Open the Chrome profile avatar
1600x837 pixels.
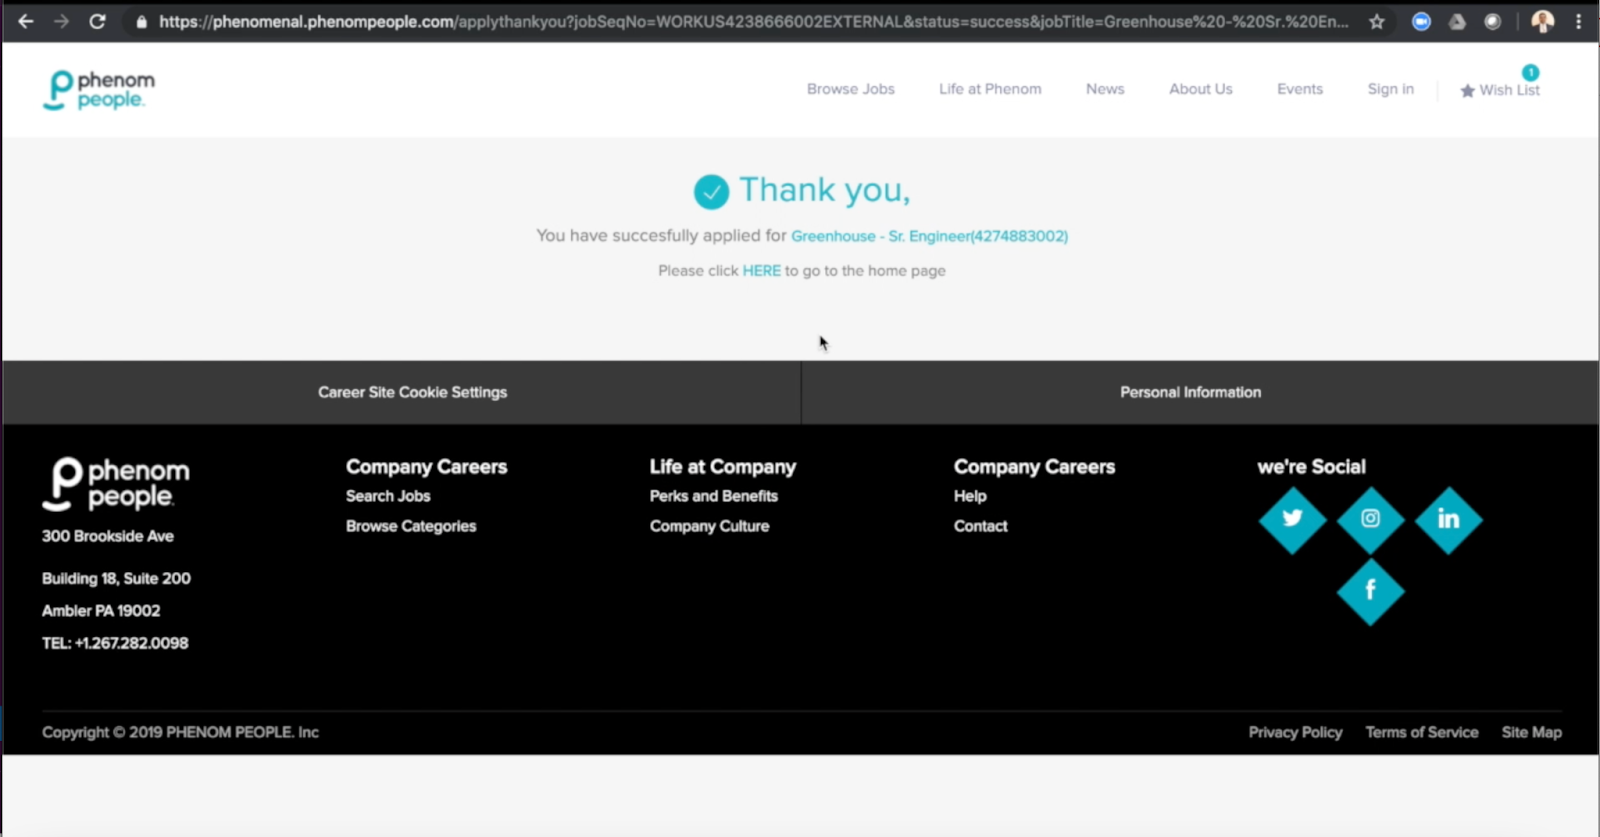tap(1543, 21)
